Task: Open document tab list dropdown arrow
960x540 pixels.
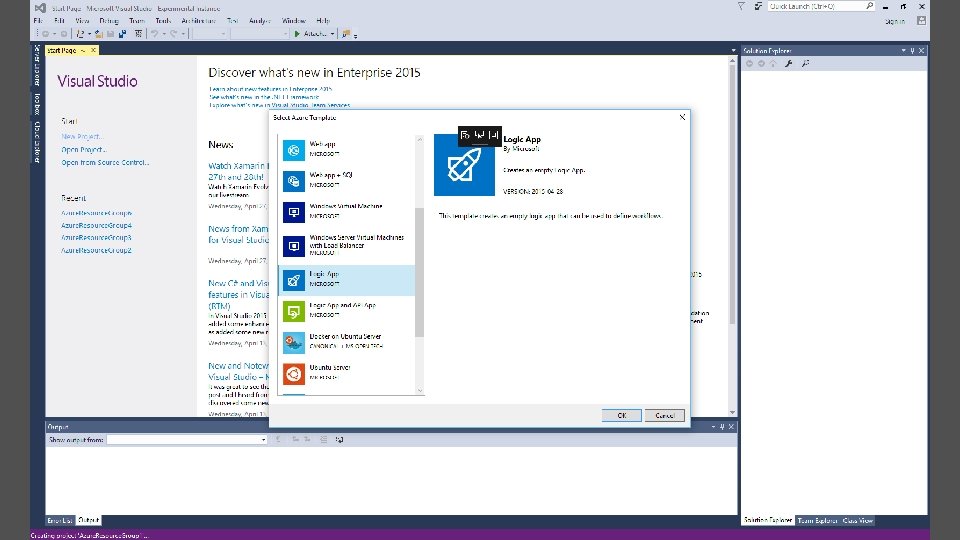Action: pyautogui.click(x=733, y=51)
